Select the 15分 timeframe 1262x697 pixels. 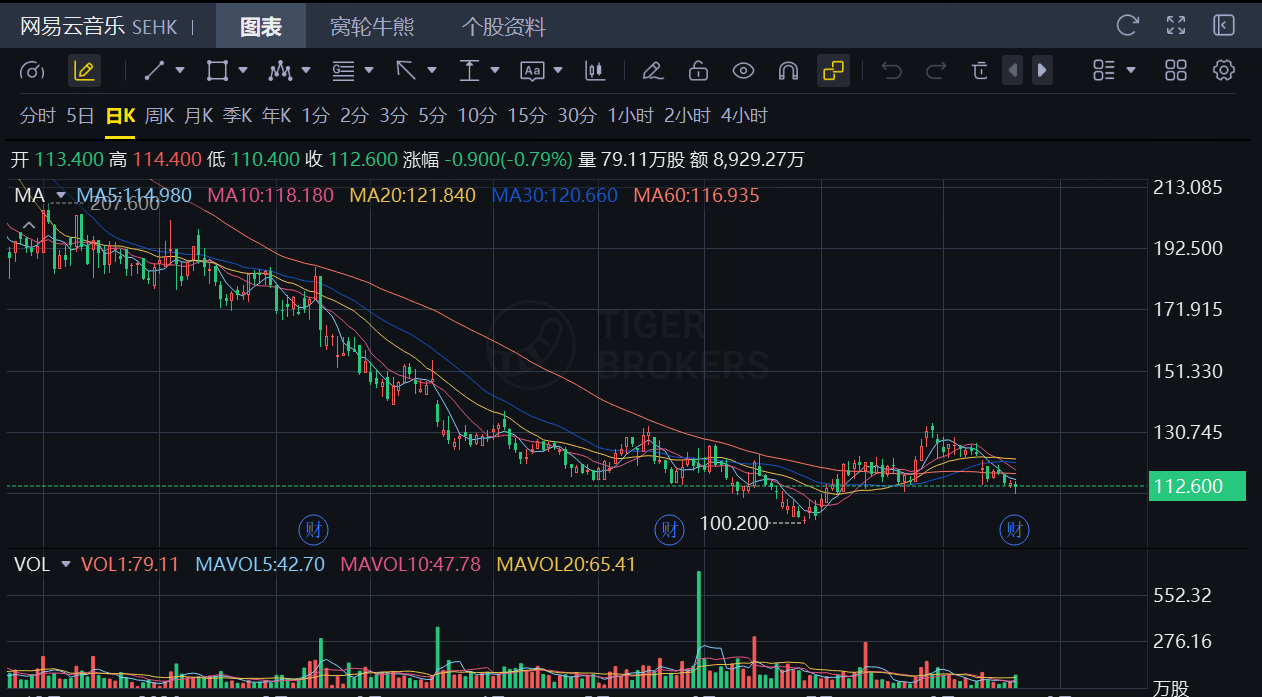click(x=527, y=116)
